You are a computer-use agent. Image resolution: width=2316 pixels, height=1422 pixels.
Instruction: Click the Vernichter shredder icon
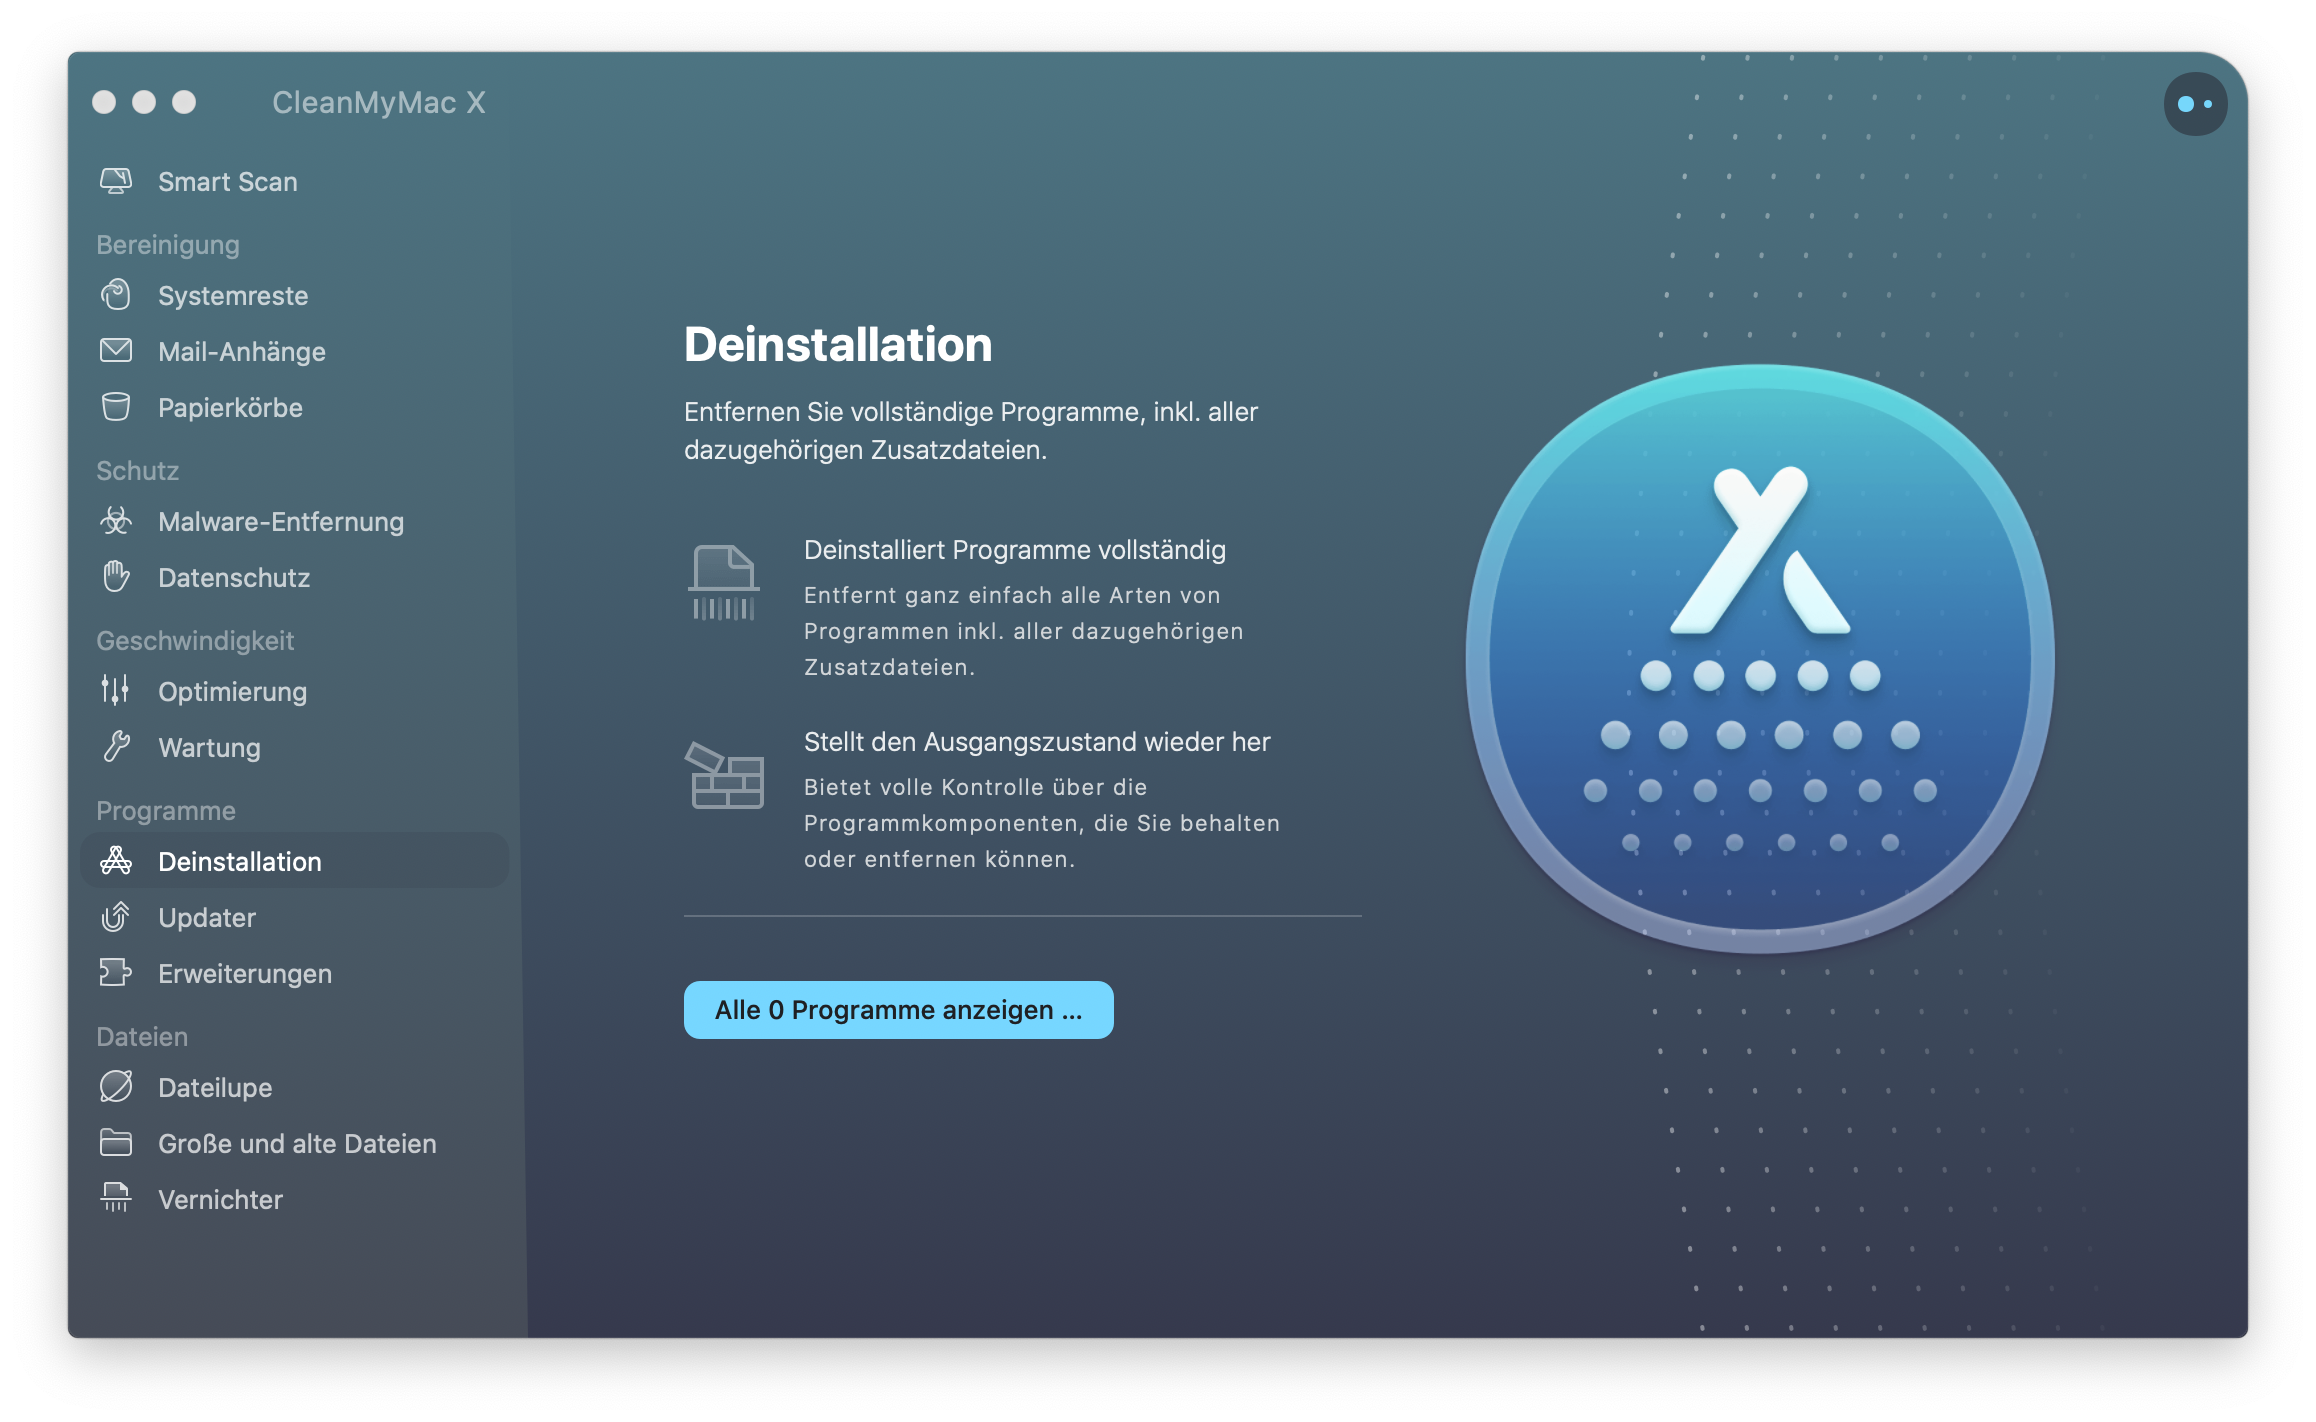click(x=116, y=1198)
